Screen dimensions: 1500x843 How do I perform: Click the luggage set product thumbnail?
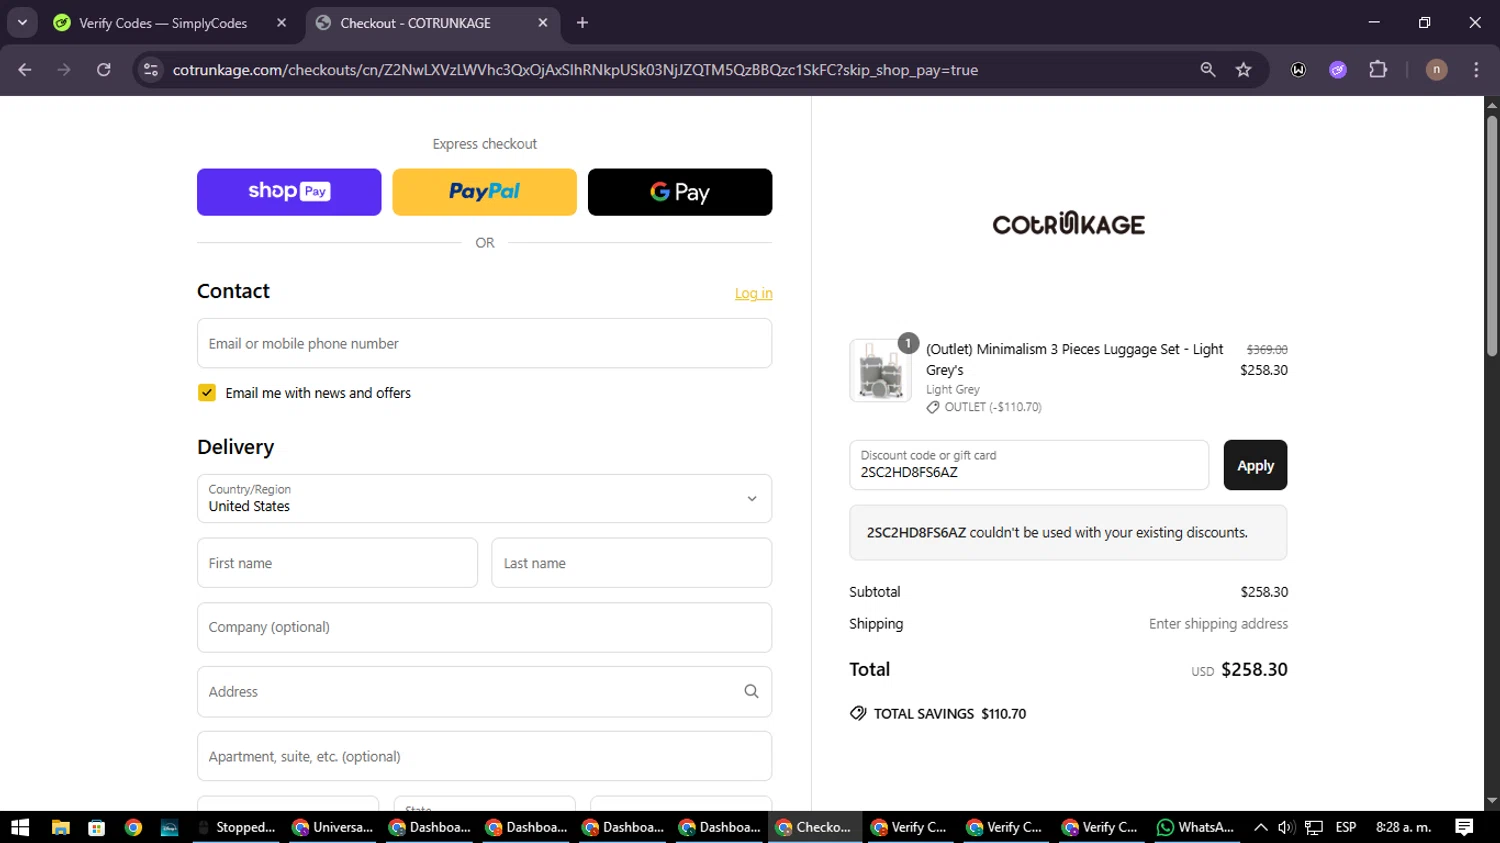(x=880, y=370)
